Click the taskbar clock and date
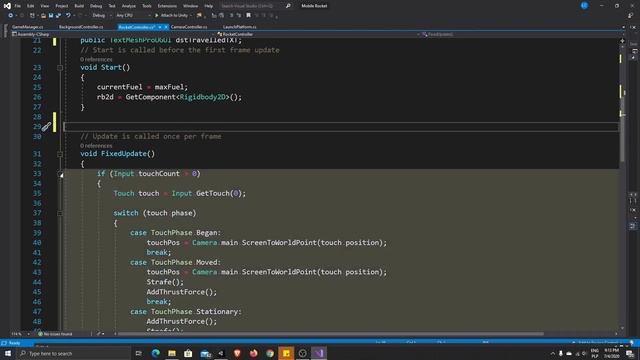Viewport: 640px width, 360px height. coord(611,353)
